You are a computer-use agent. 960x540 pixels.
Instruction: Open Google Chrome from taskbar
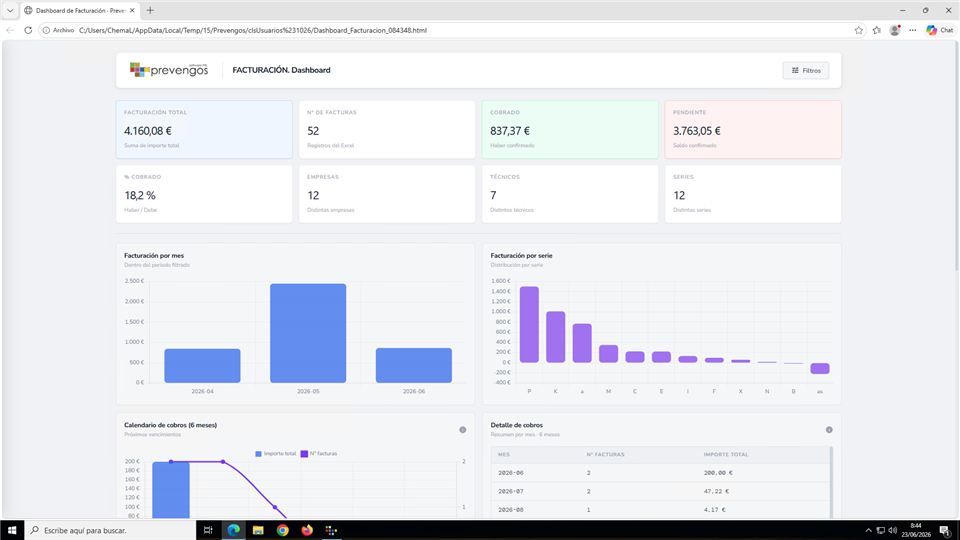282,530
